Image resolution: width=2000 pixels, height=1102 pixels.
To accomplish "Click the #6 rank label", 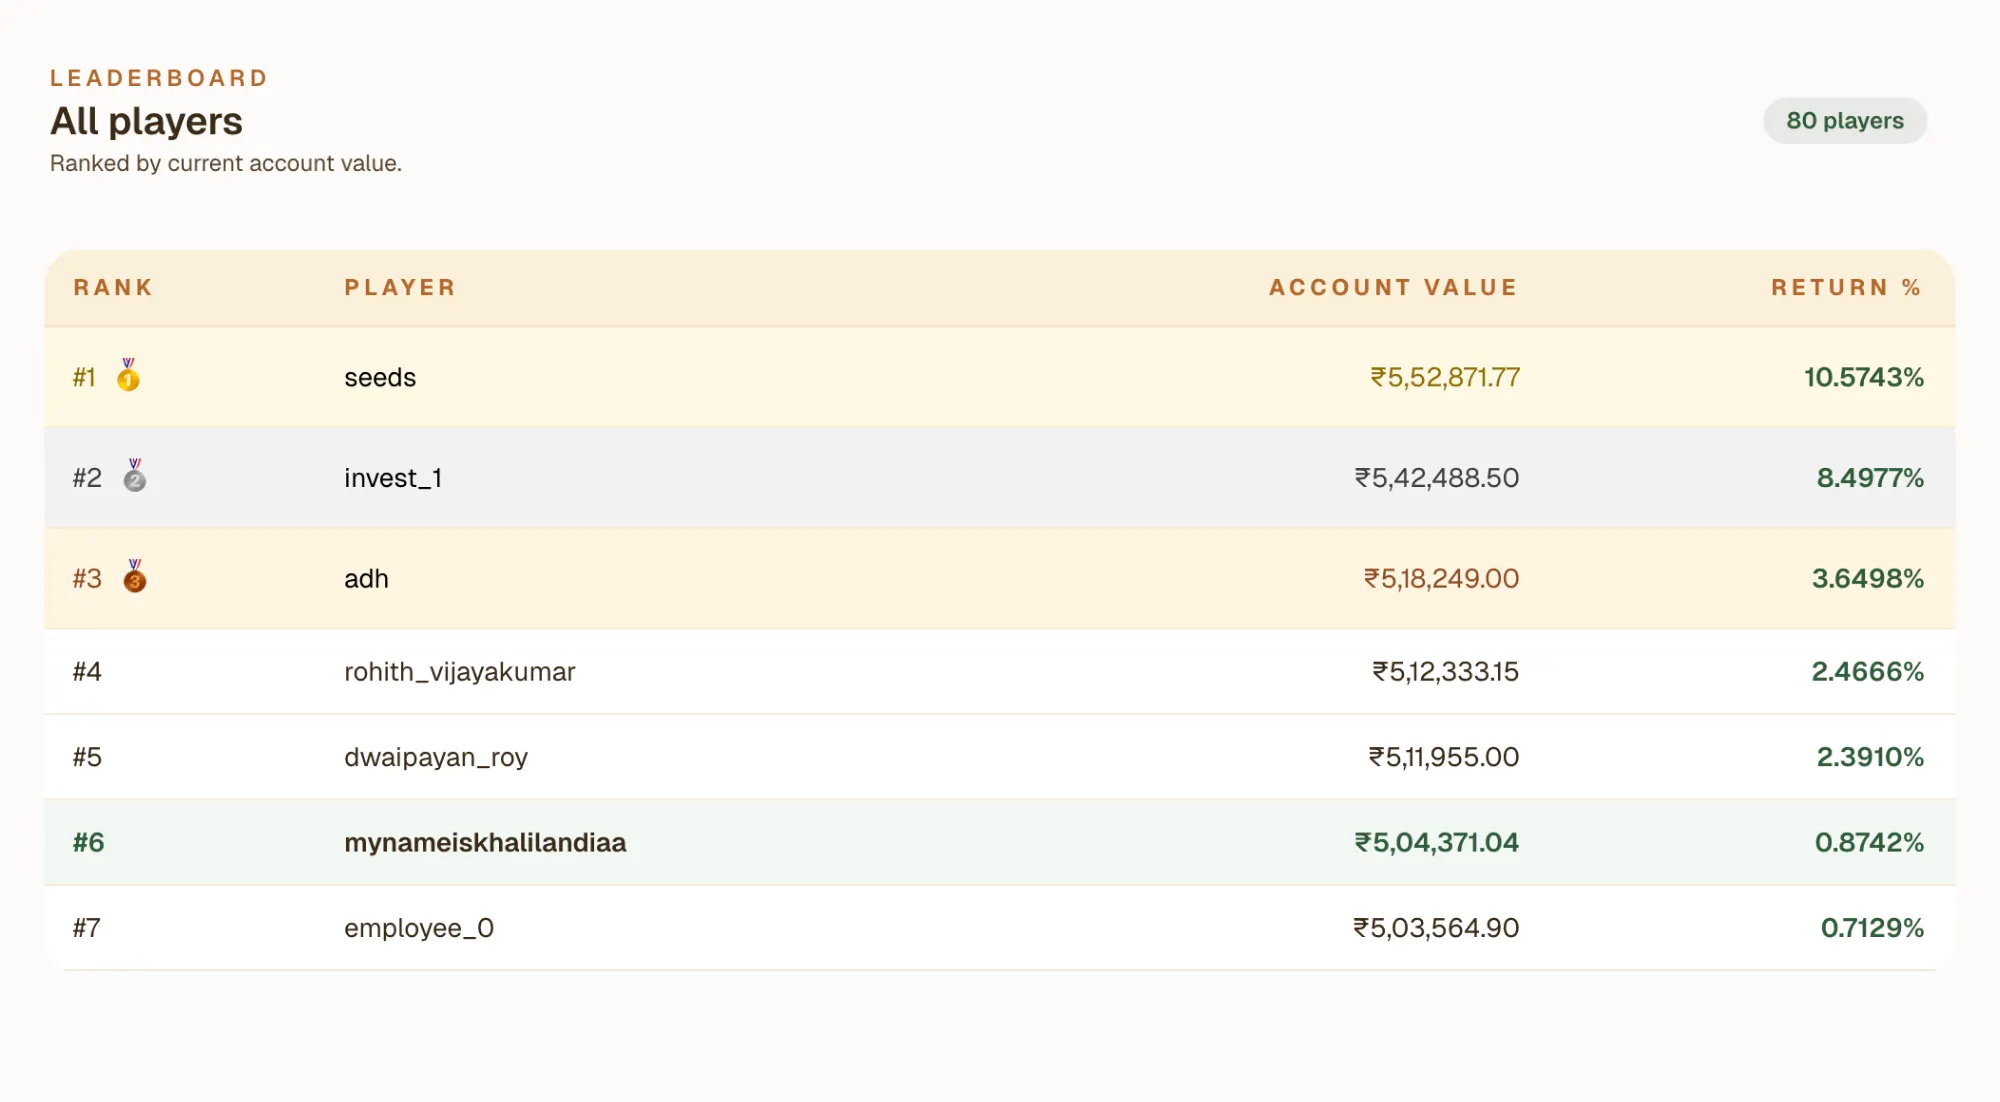I will 88,843.
